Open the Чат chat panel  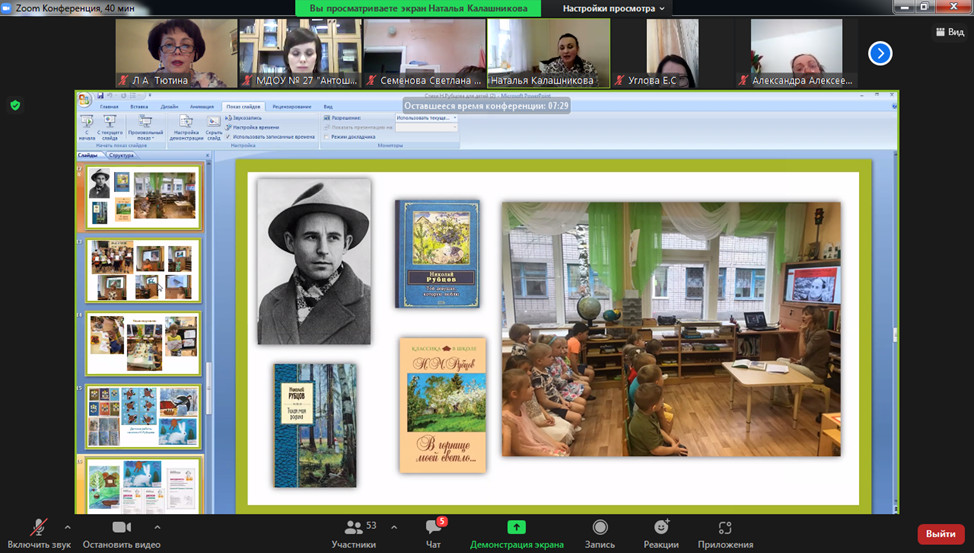click(432, 527)
